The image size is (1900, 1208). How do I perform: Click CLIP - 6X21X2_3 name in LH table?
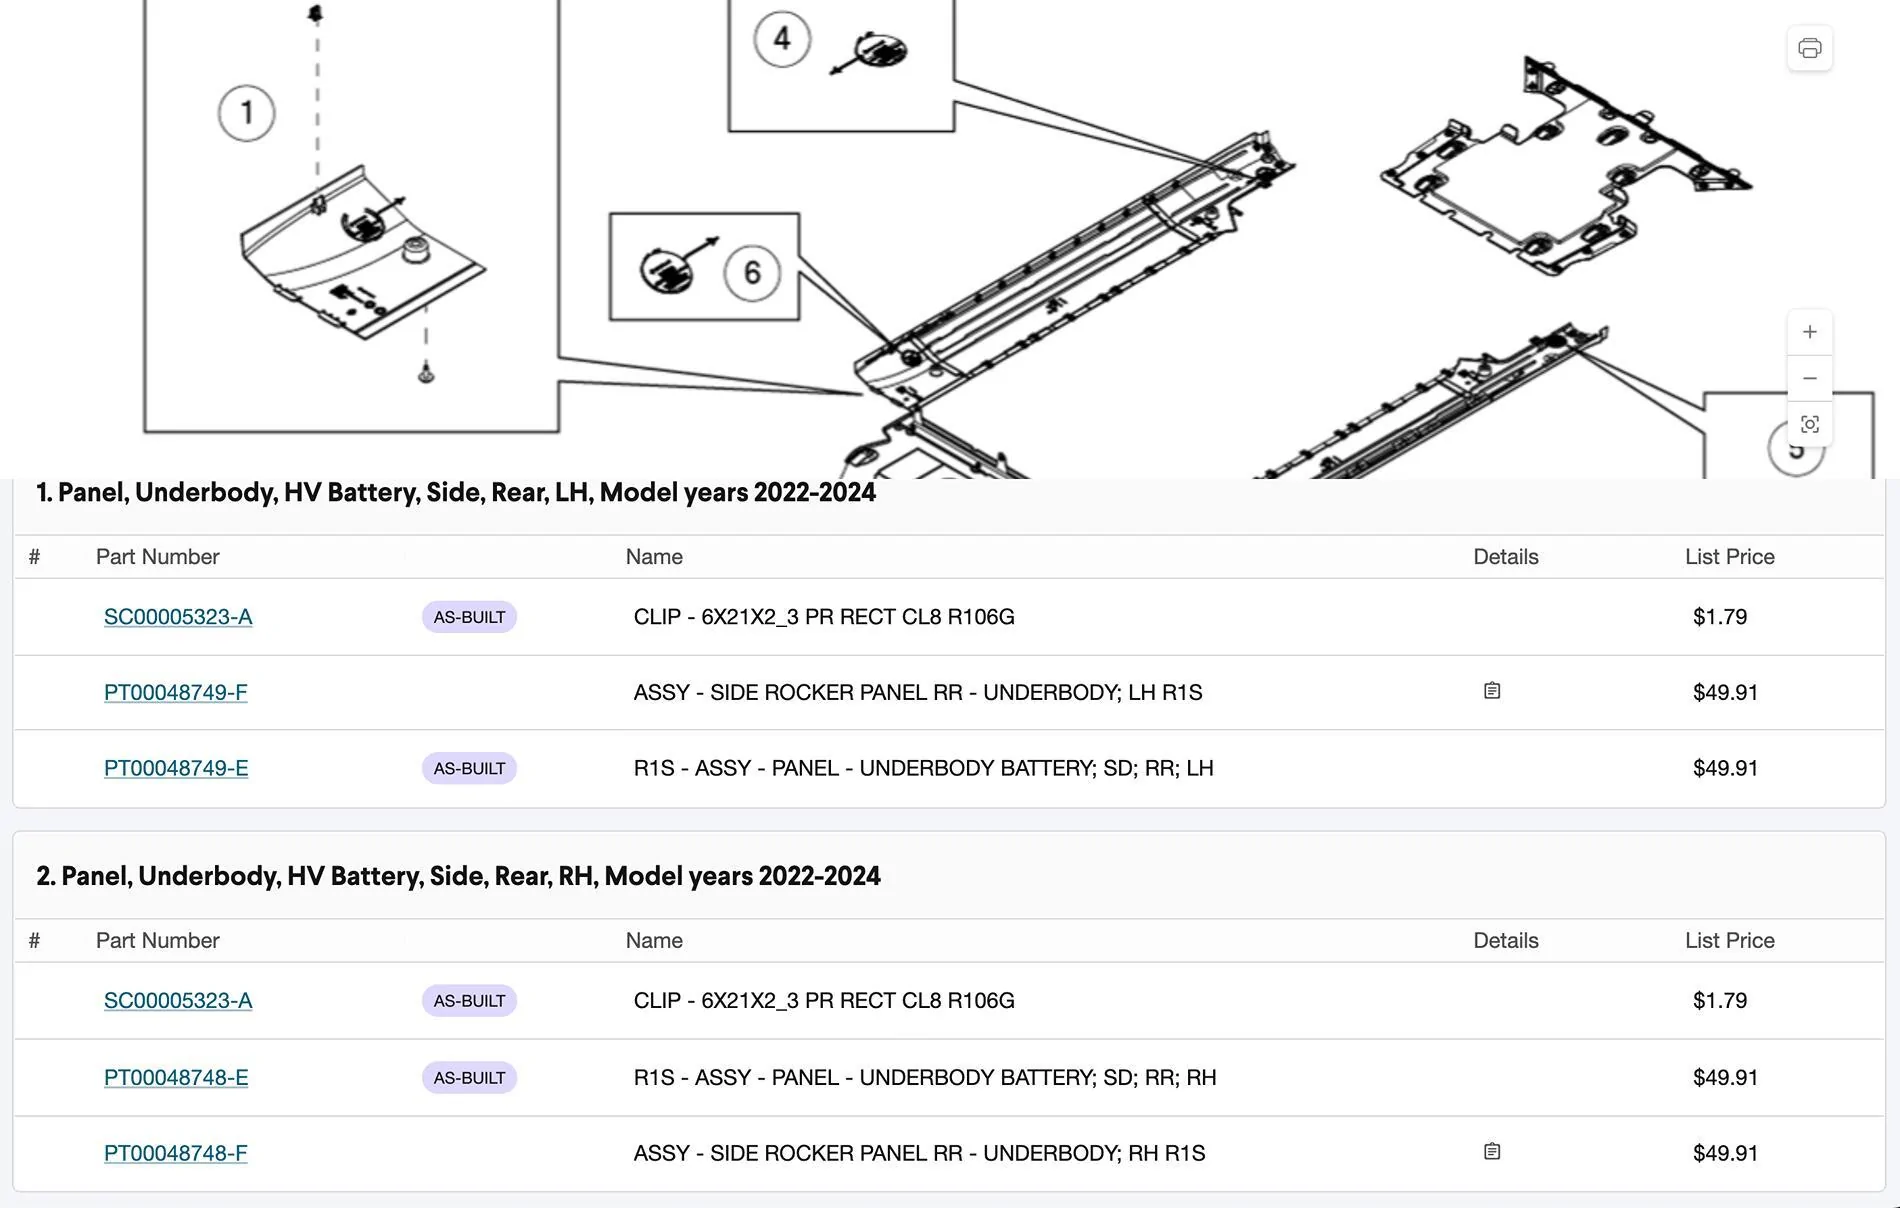[x=824, y=617]
